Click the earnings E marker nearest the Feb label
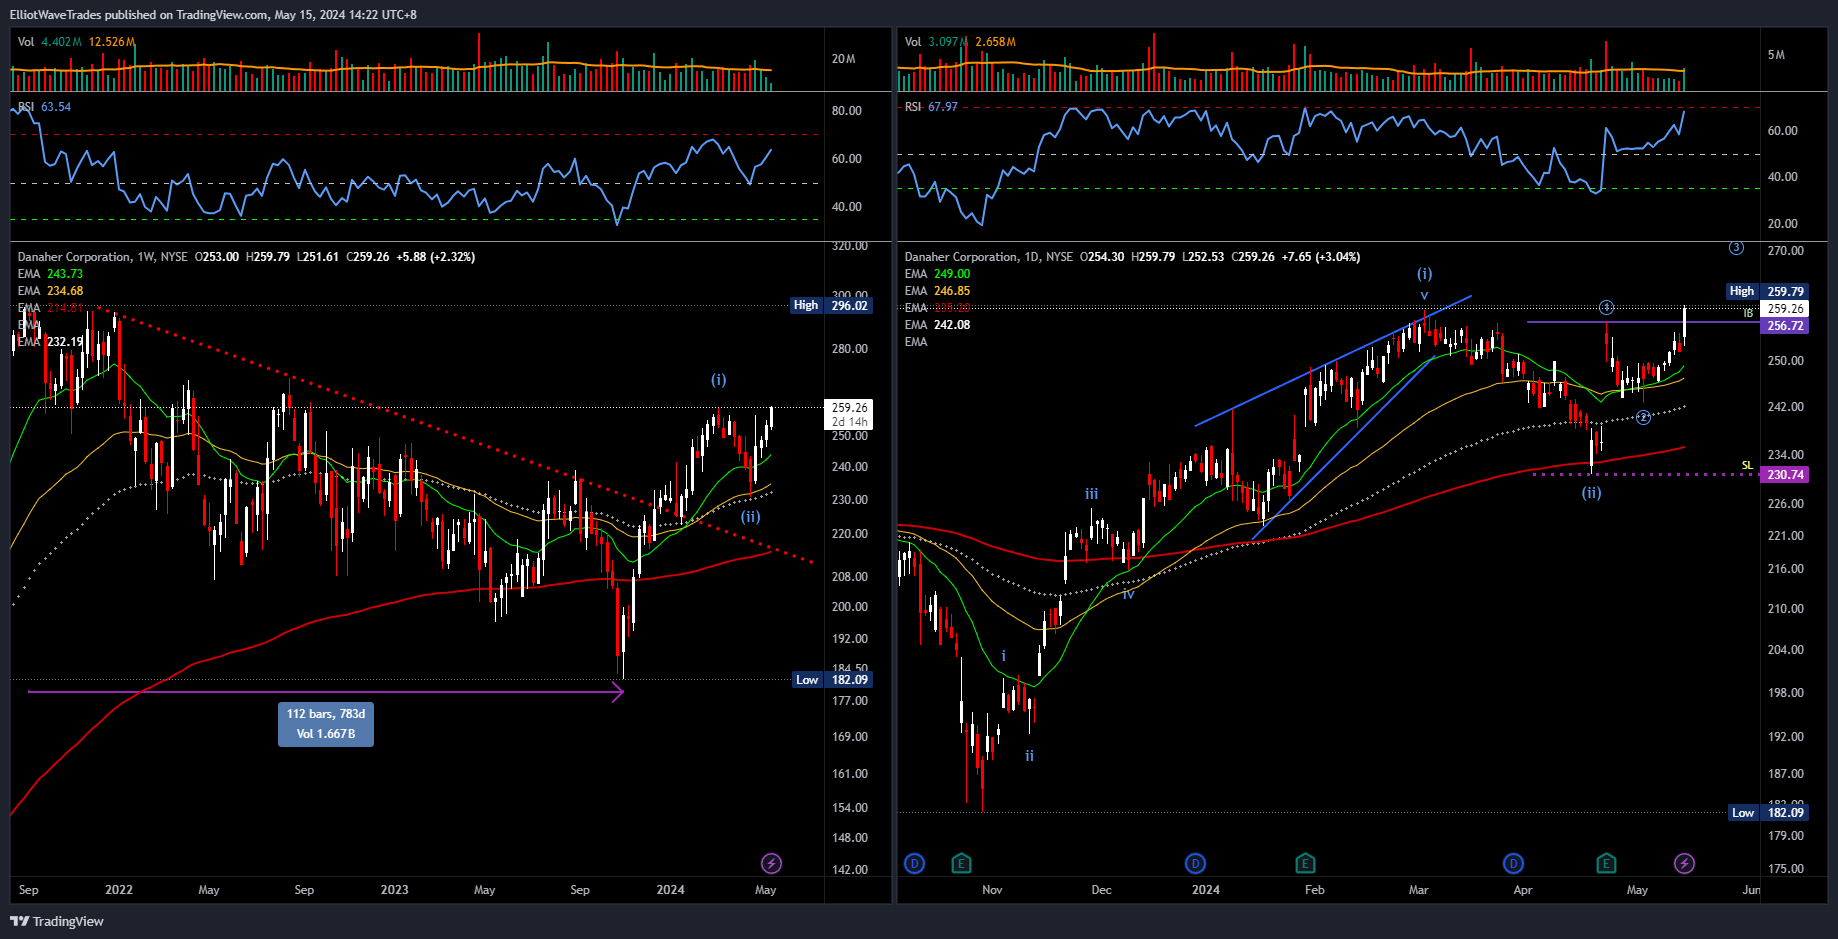This screenshot has width=1838, height=939. click(x=1305, y=863)
